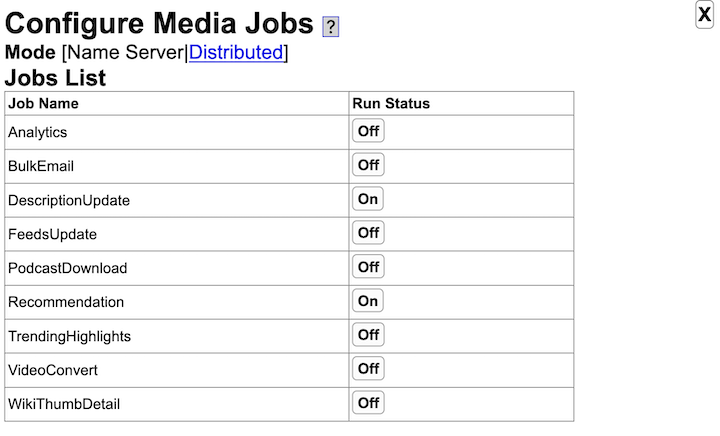Turn off the DescriptionUpdate job
720x436 pixels.
[x=368, y=199]
